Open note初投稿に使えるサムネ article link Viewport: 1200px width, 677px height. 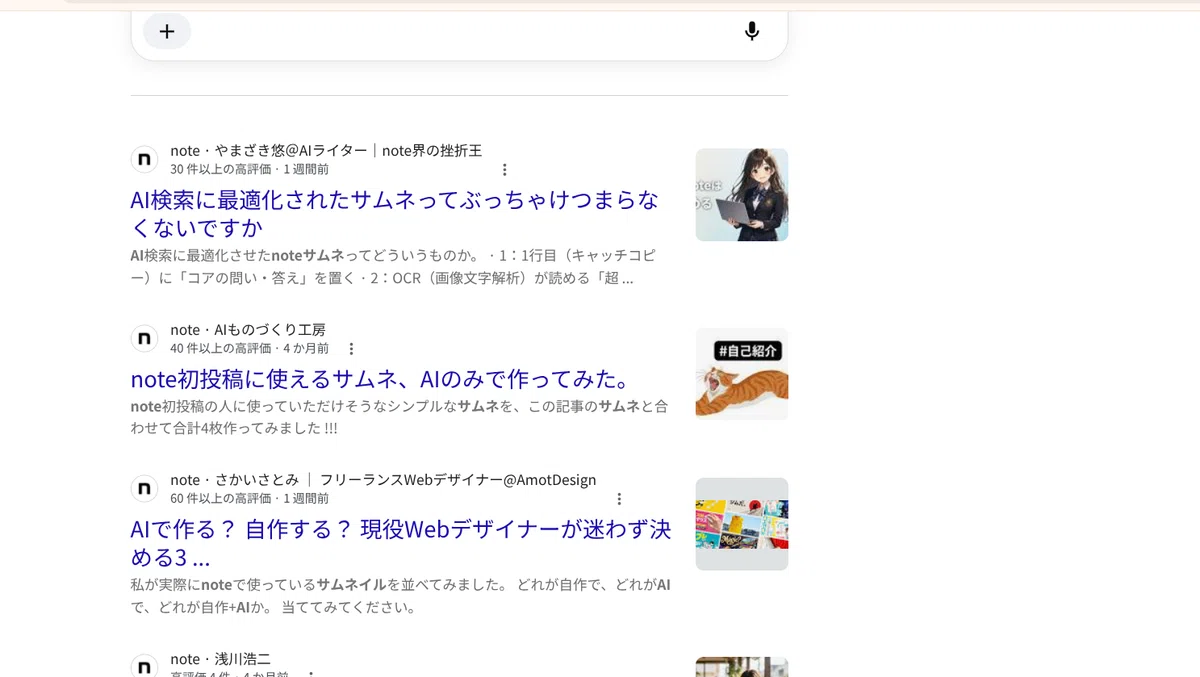coord(383,379)
